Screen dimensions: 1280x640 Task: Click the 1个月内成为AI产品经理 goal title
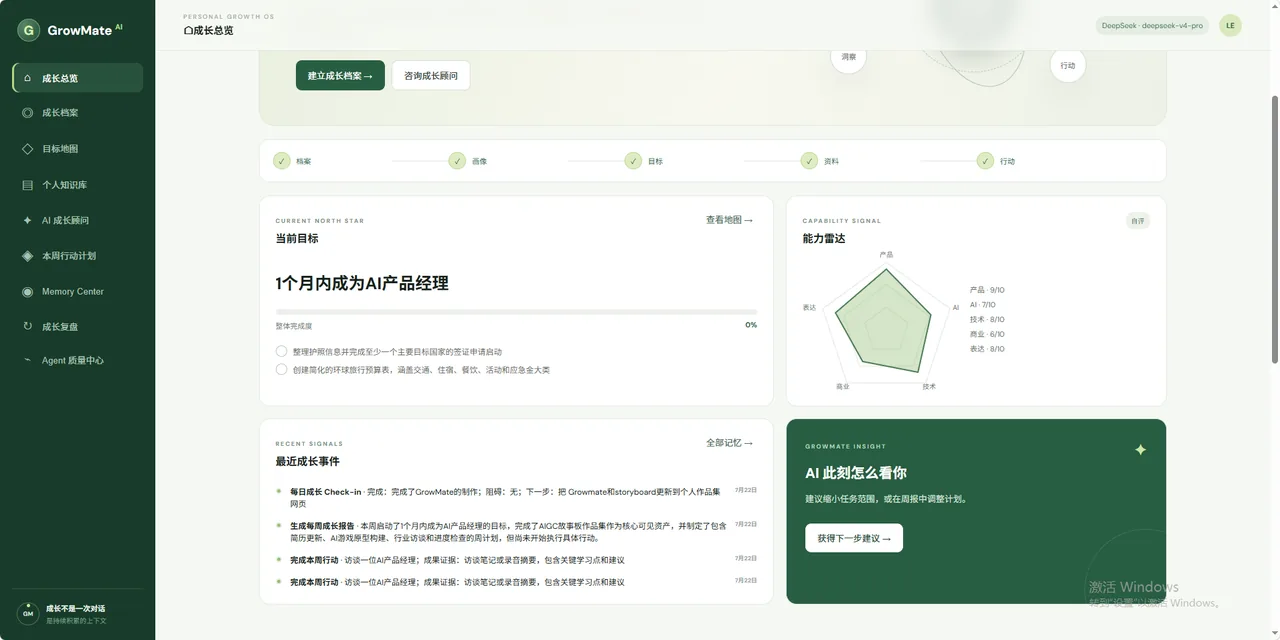[362, 284]
